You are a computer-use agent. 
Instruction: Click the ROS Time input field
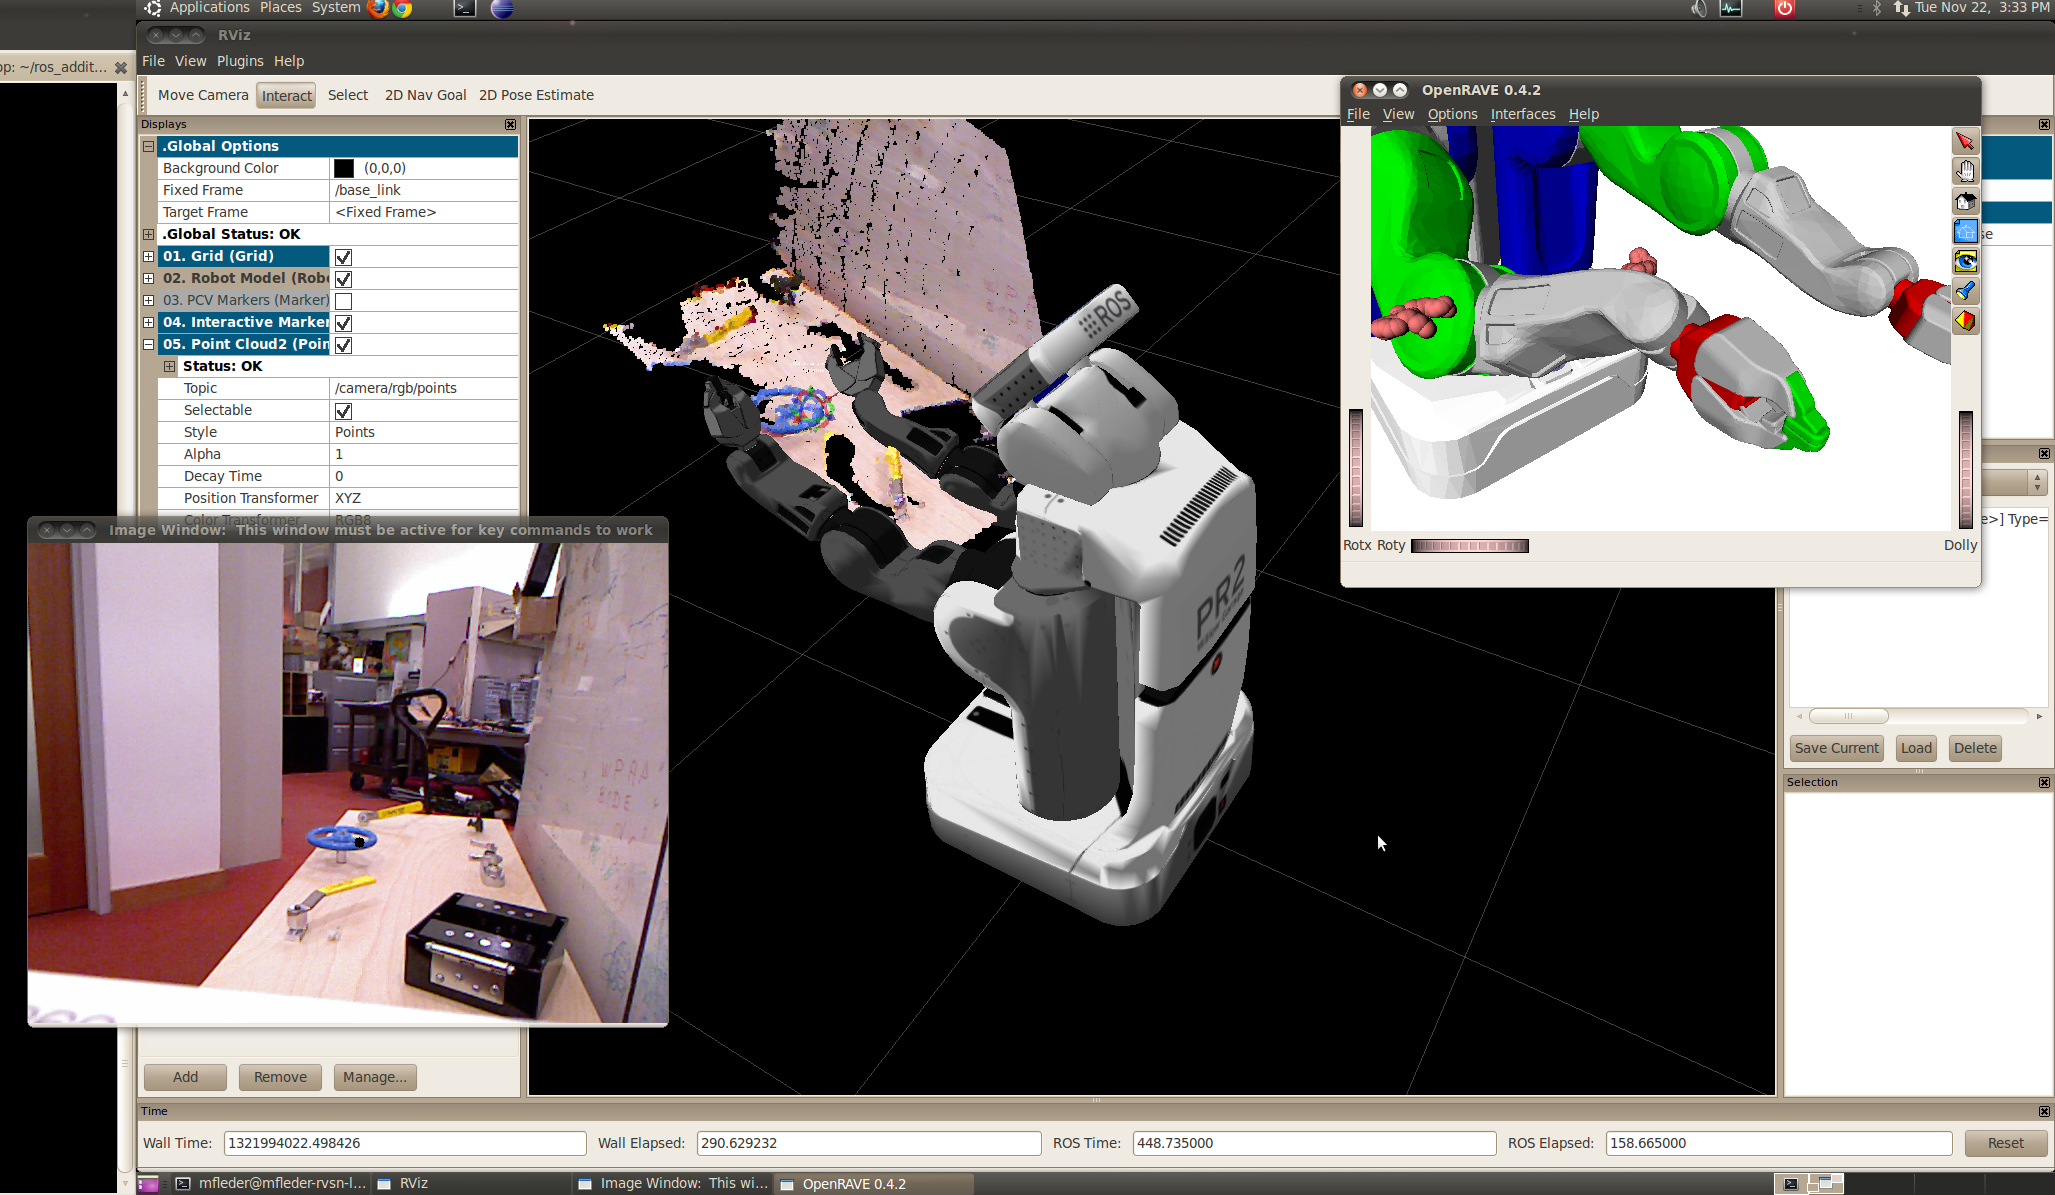coord(1314,1143)
